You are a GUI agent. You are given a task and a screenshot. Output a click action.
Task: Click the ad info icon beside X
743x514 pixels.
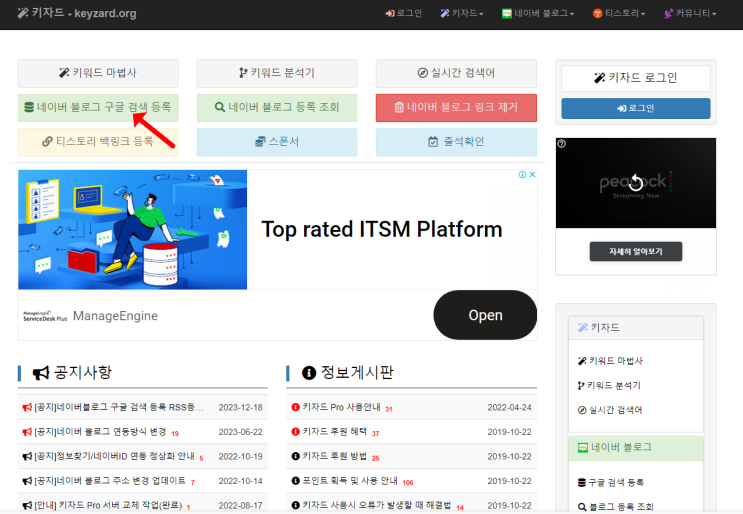(522, 174)
